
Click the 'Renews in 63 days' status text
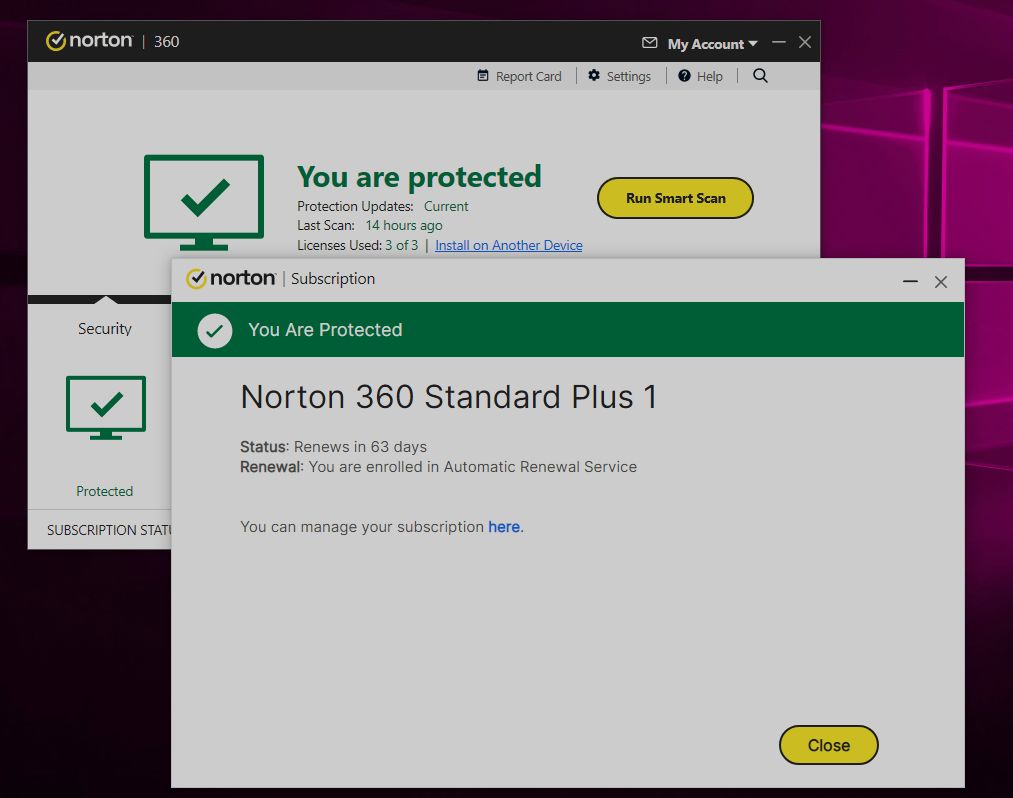(360, 446)
